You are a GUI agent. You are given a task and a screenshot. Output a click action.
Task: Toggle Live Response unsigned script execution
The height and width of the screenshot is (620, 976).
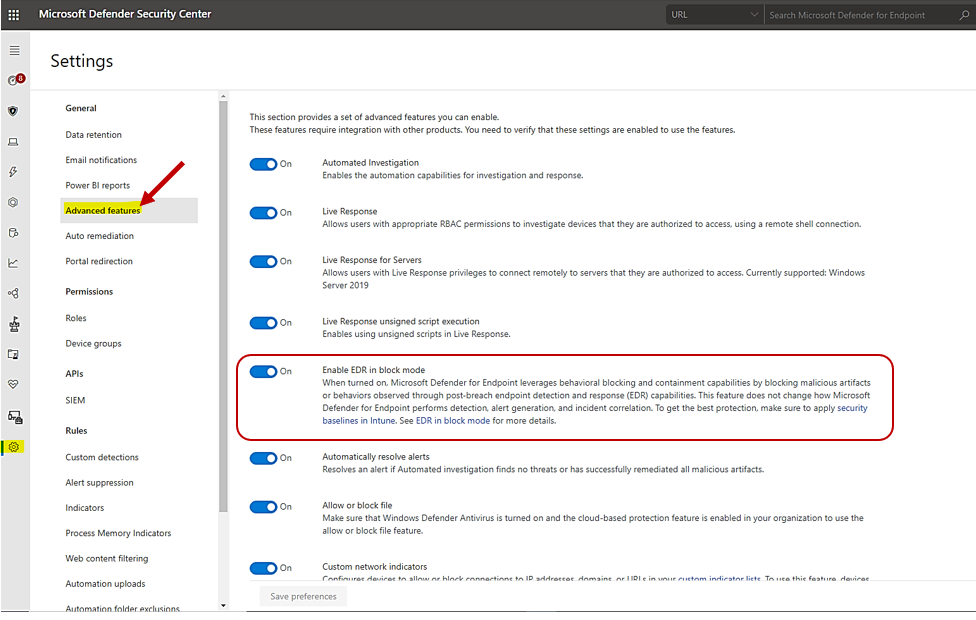tap(263, 322)
